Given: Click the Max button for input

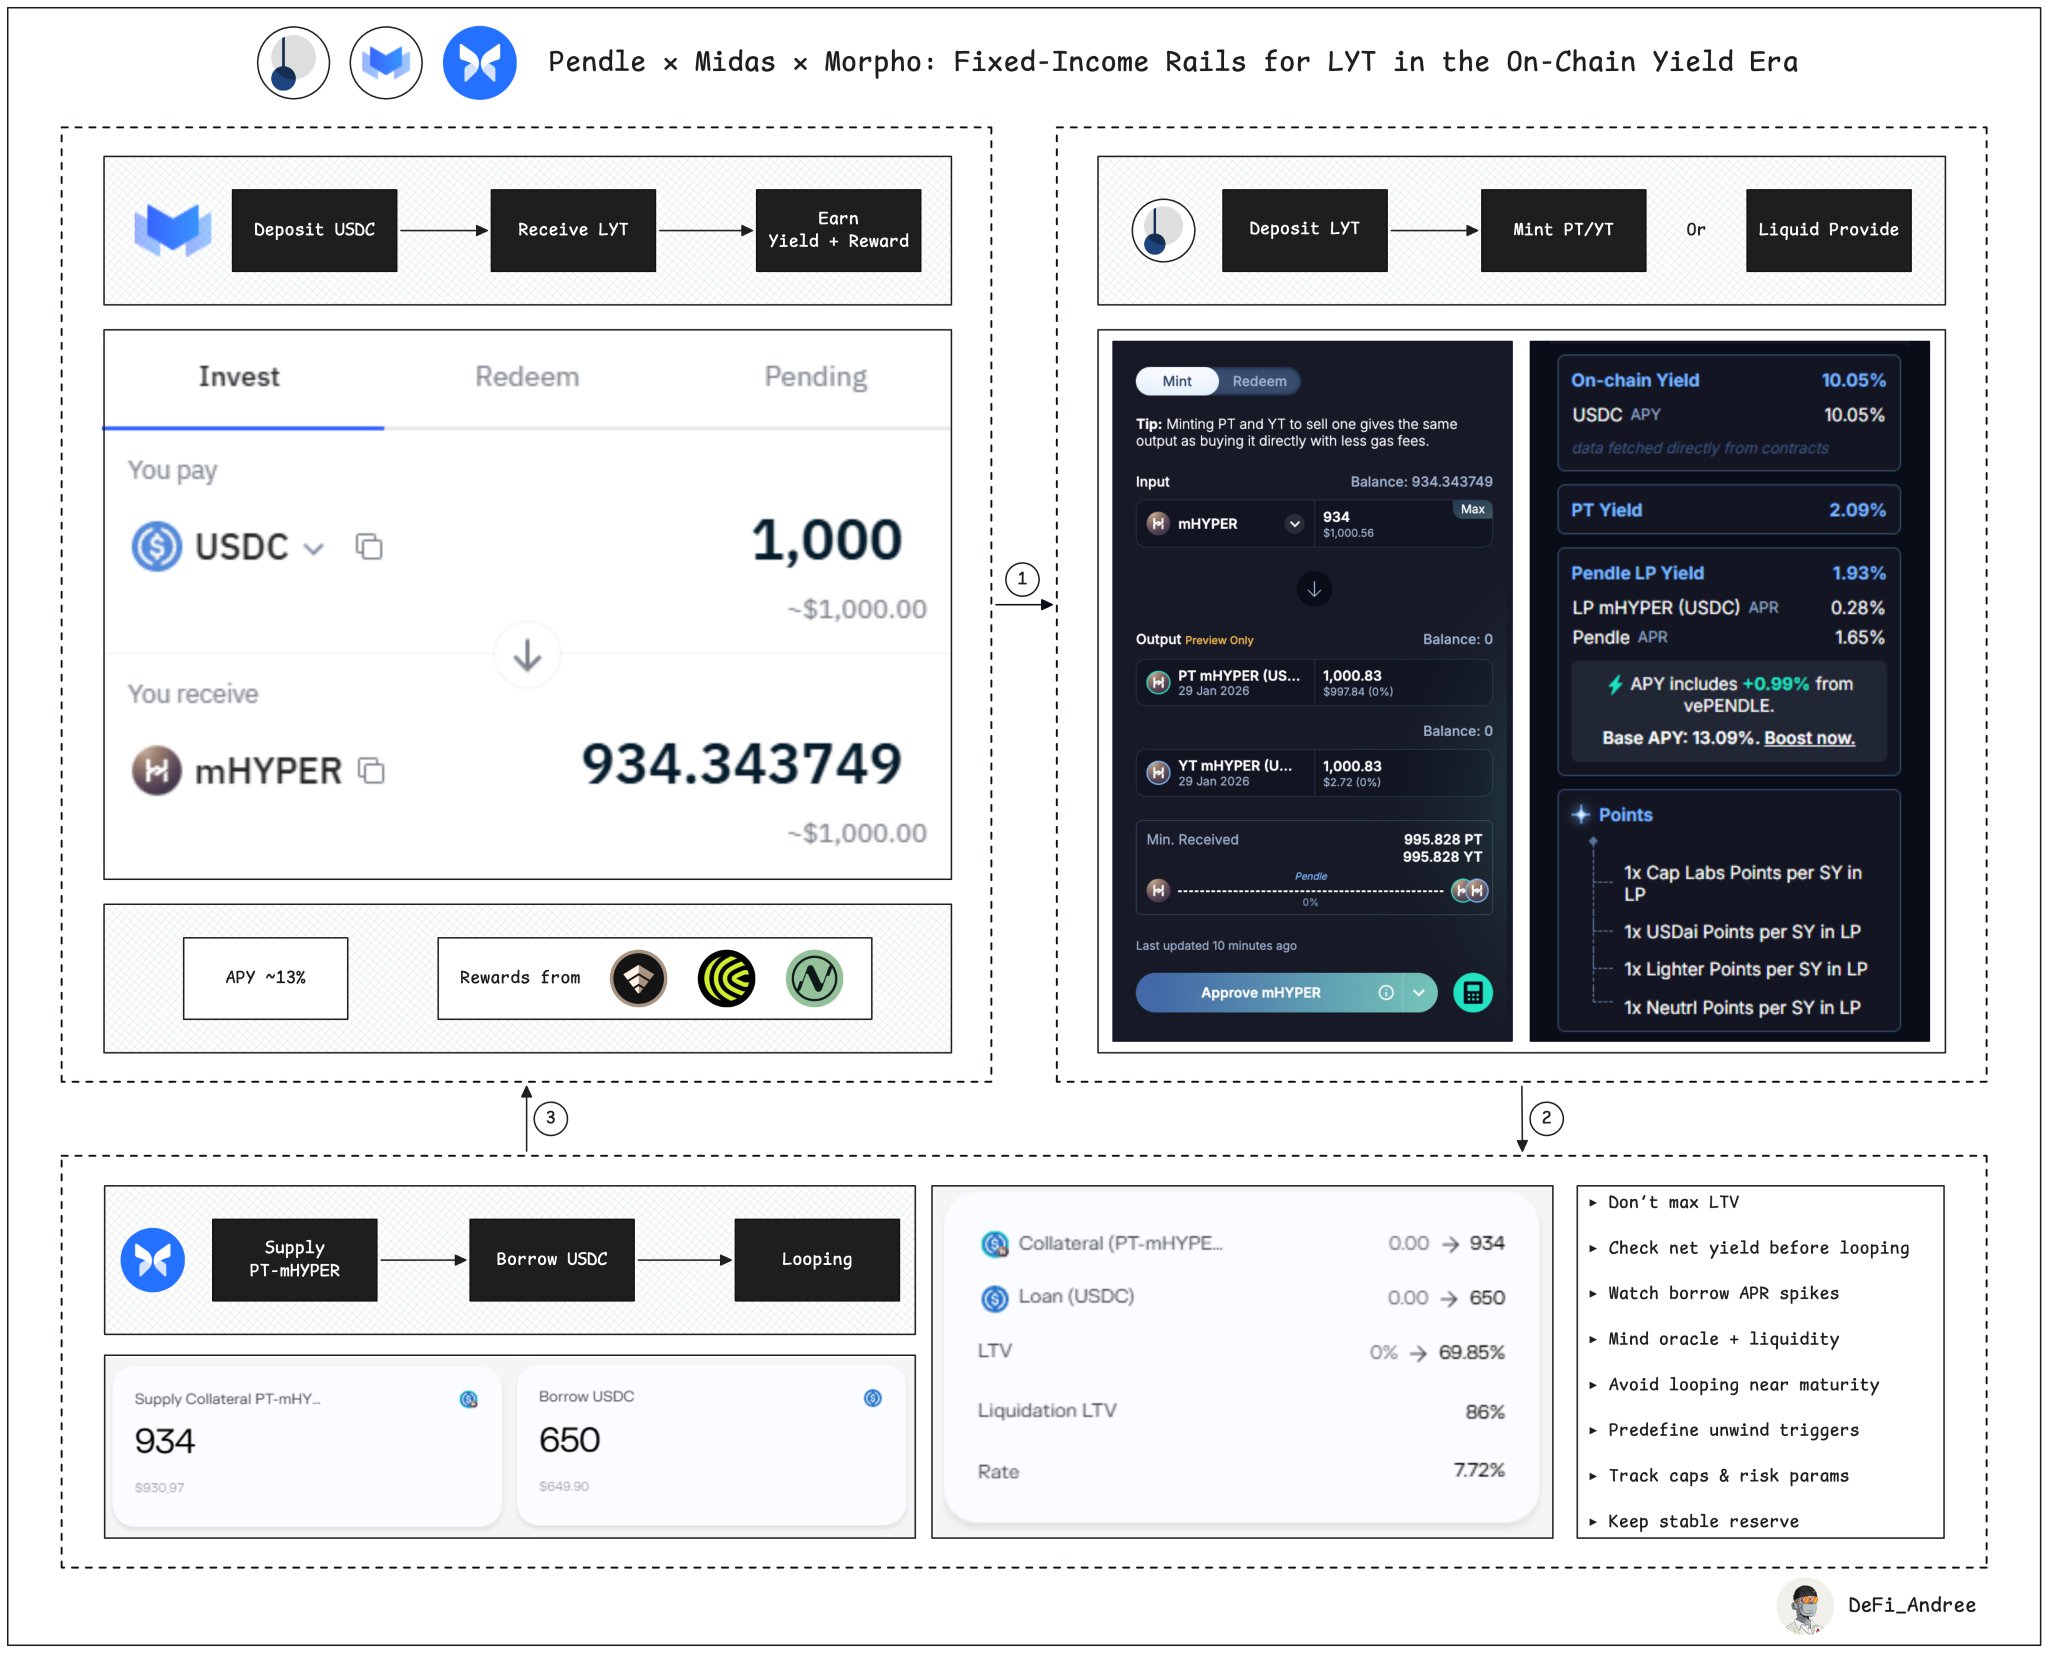Looking at the screenshot, I should coord(1472,509).
